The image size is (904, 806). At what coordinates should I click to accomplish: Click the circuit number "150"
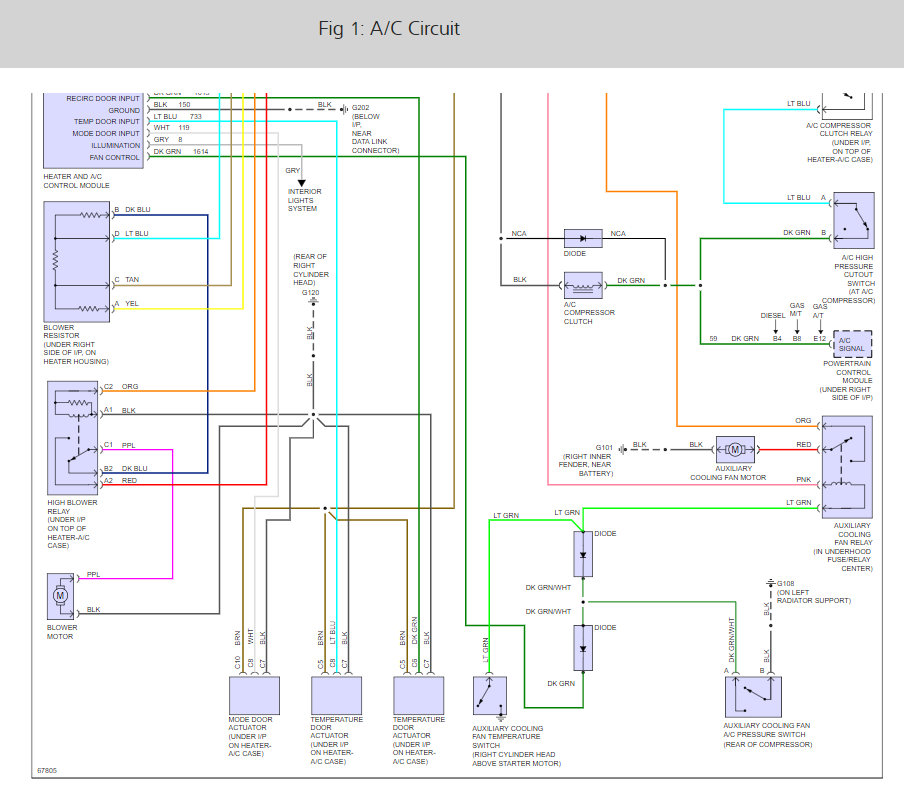coord(184,105)
